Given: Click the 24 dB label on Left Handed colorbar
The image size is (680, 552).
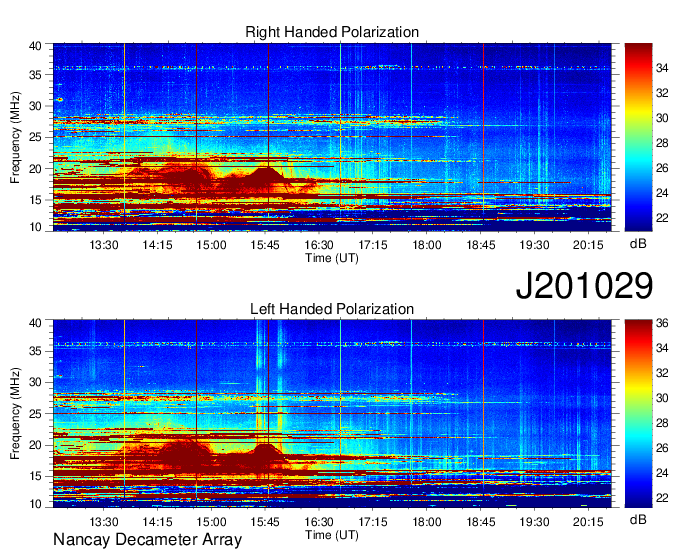Looking at the screenshot, I should [662, 473].
